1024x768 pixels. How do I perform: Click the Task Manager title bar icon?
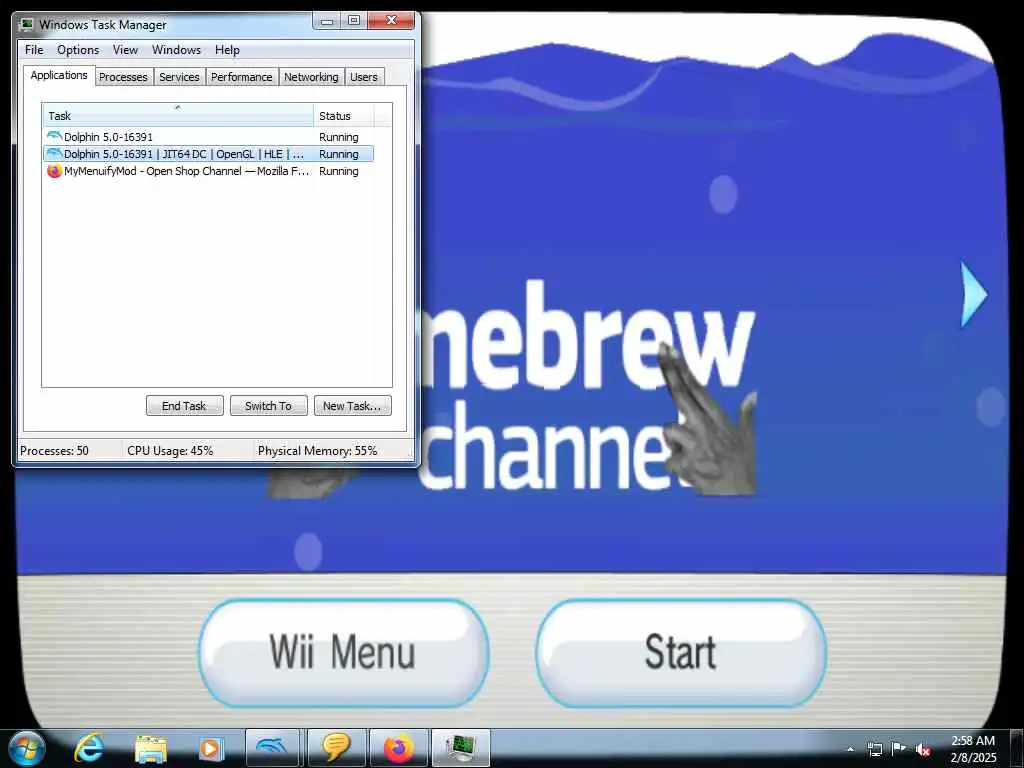pyautogui.click(x=26, y=24)
